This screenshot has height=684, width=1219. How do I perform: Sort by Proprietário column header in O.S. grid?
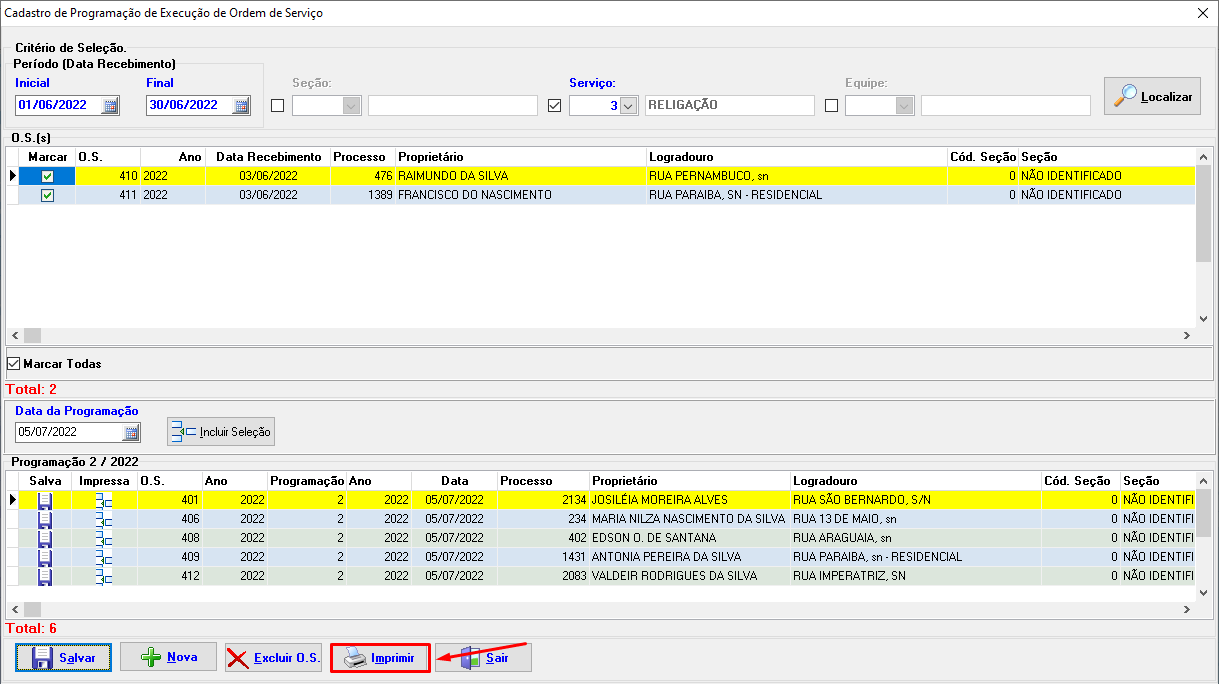(x=520, y=157)
